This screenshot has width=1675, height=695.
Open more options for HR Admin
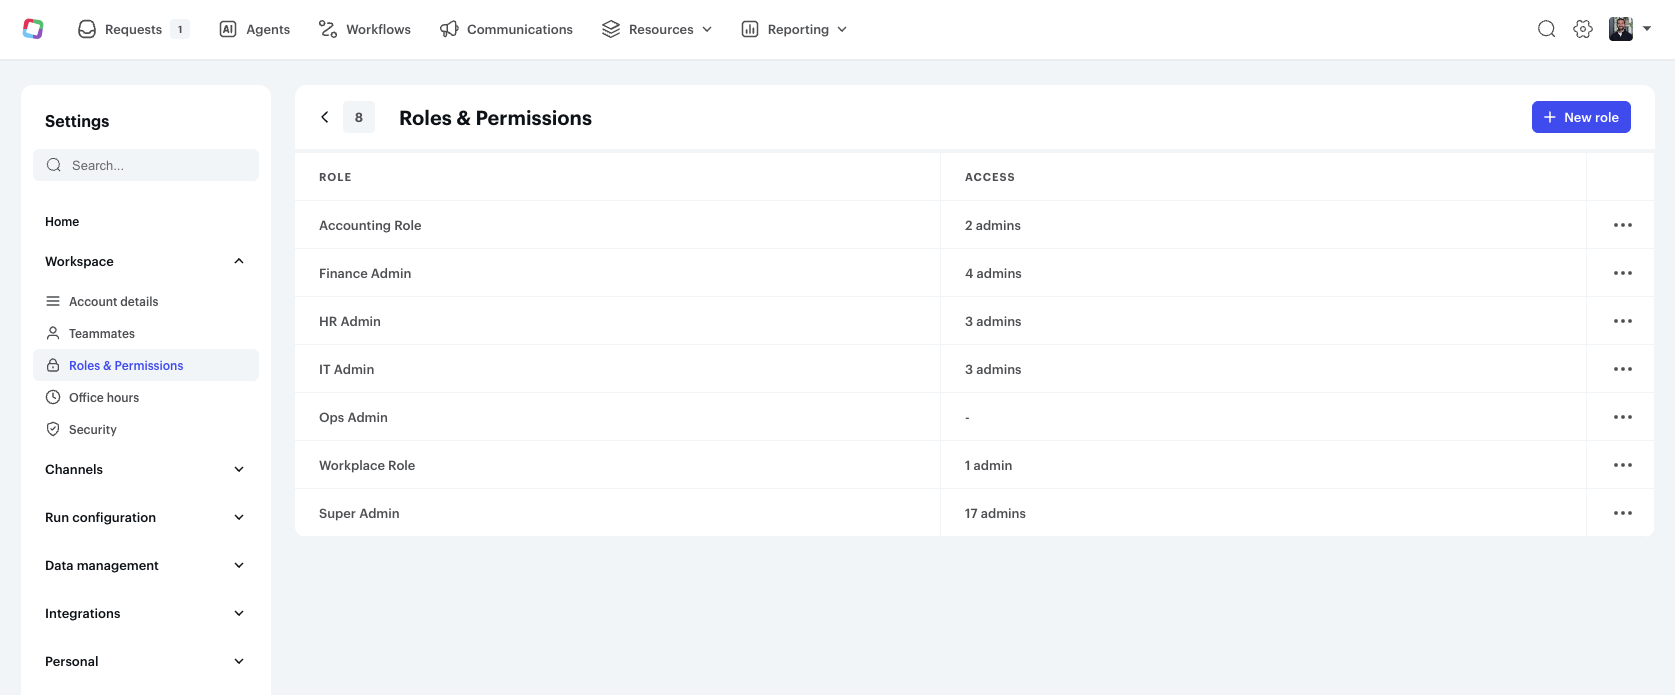[x=1622, y=321]
